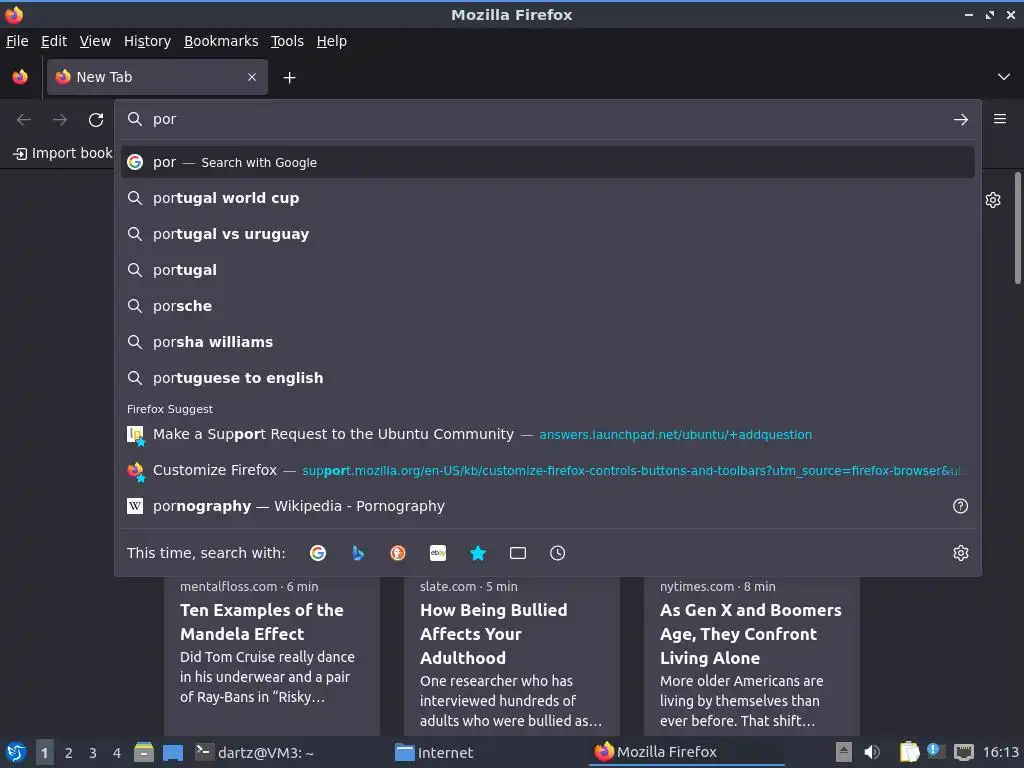Click the Go arrow in address bar
This screenshot has height=768, width=1024.
pyautogui.click(x=961, y=120)
